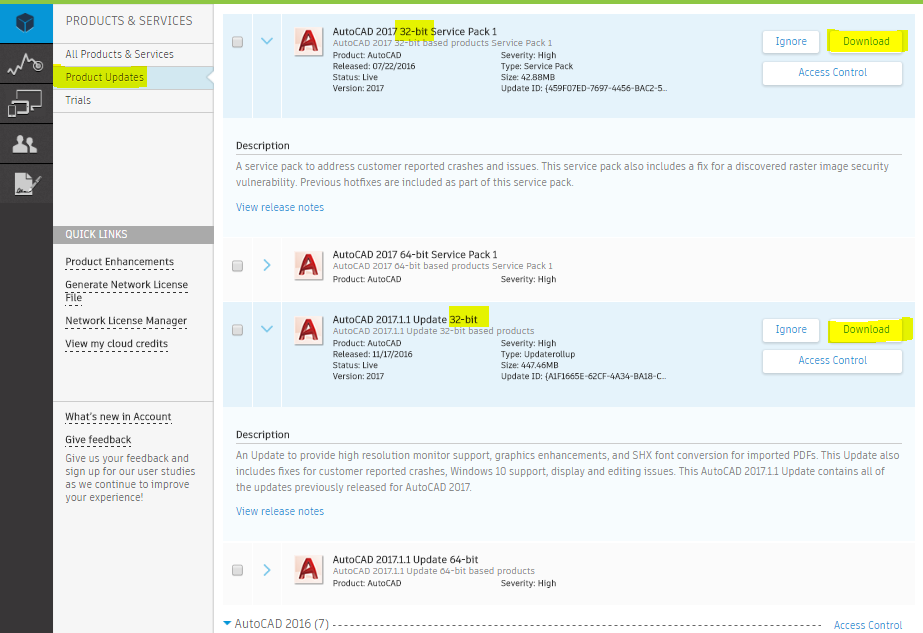Image resolution: width=923 pixels, height=633 pixels.
Task: Tick checkbox for AutoCAD 2017 32-bit Service Pack 1
Action: (x=237, y=42)
